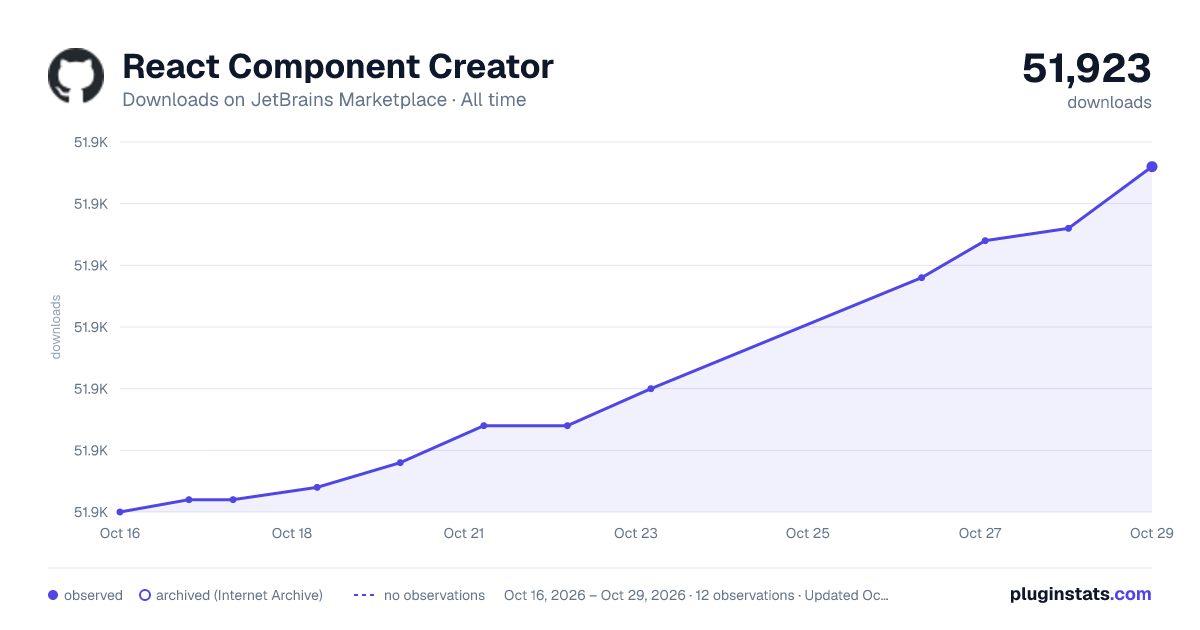Click the Oct 27 axis label

[980, 533]
